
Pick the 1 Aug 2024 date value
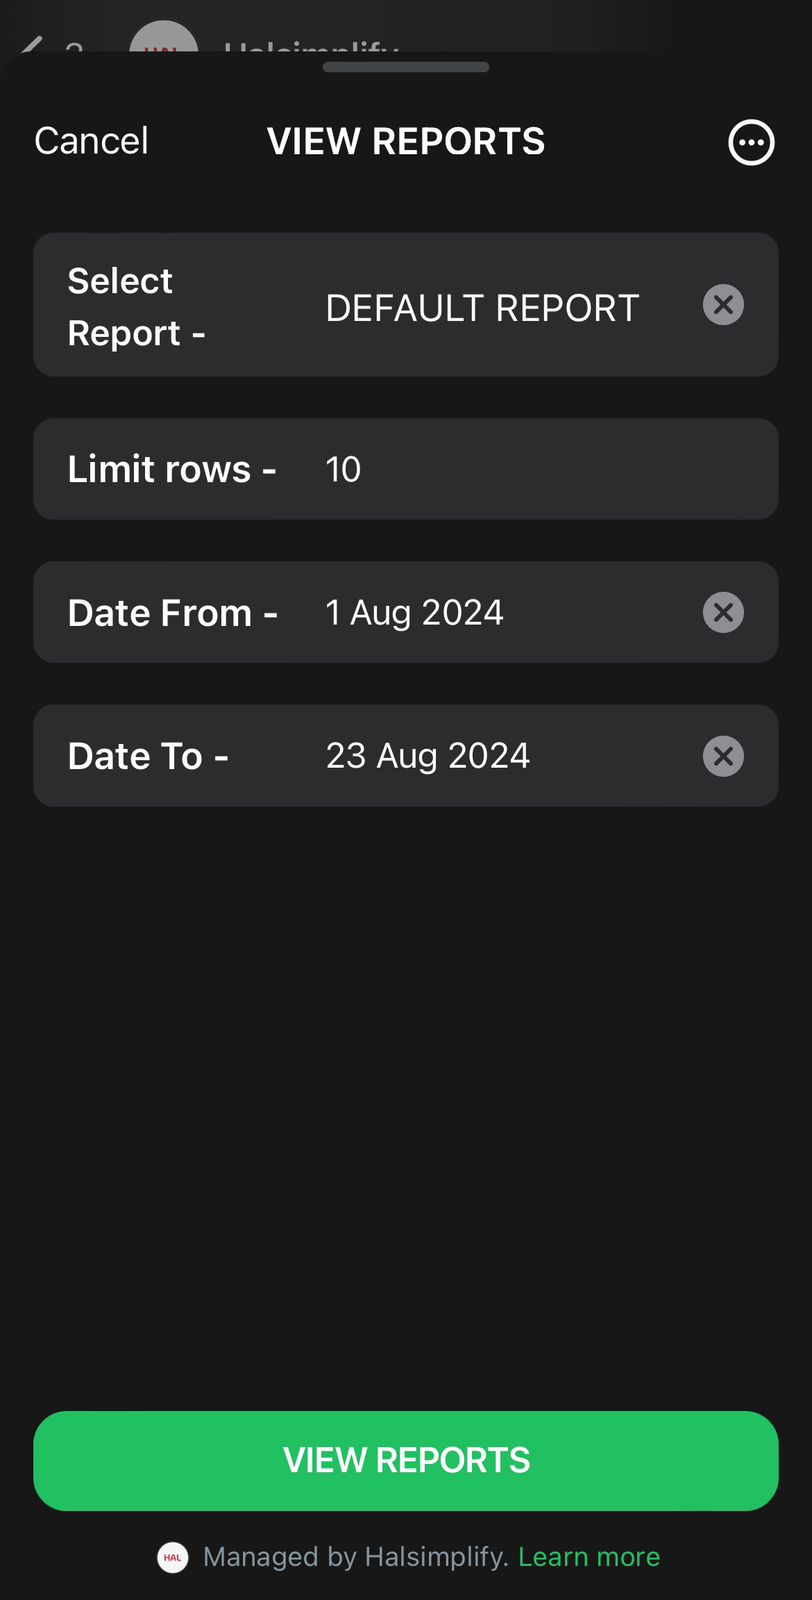click(x=414, y=612)
